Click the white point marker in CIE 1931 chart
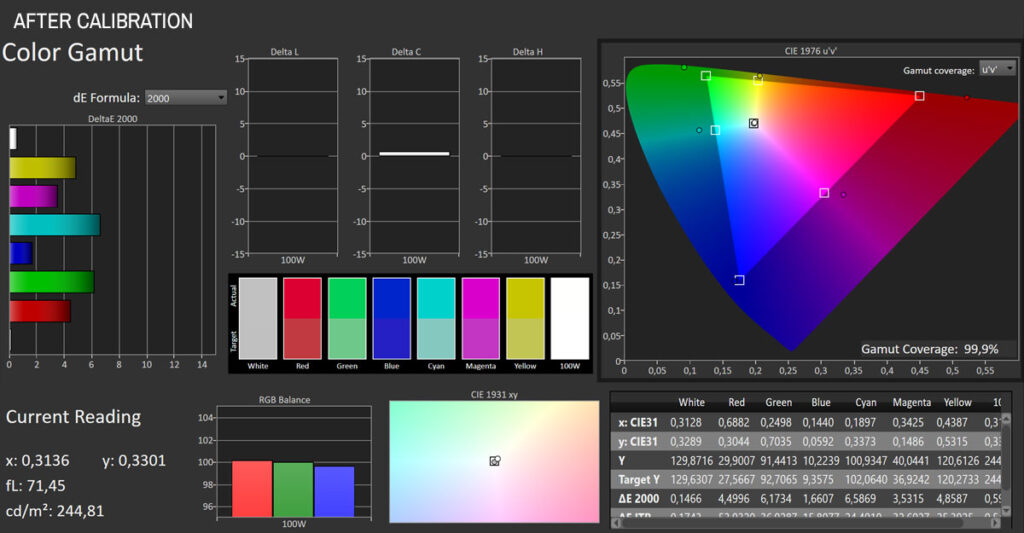 (x=494, y=460)
